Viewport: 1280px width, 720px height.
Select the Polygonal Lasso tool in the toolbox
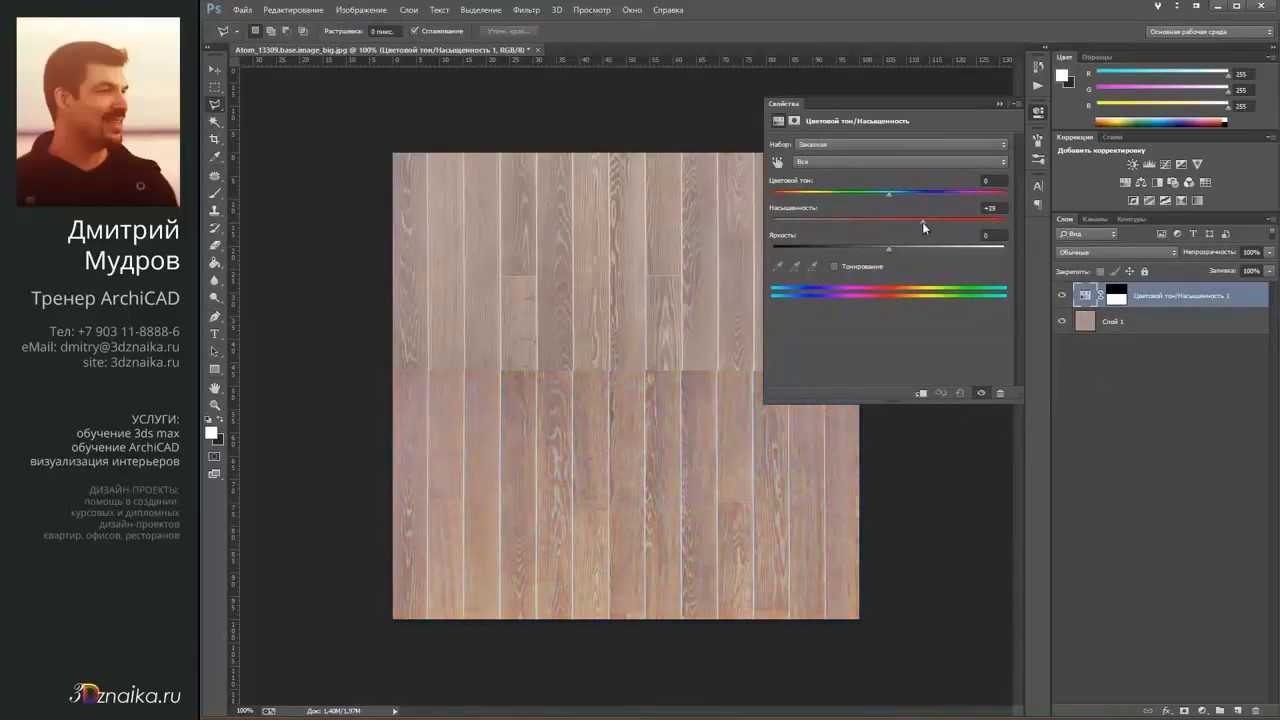pyautogui.click(x=215, y=104)
